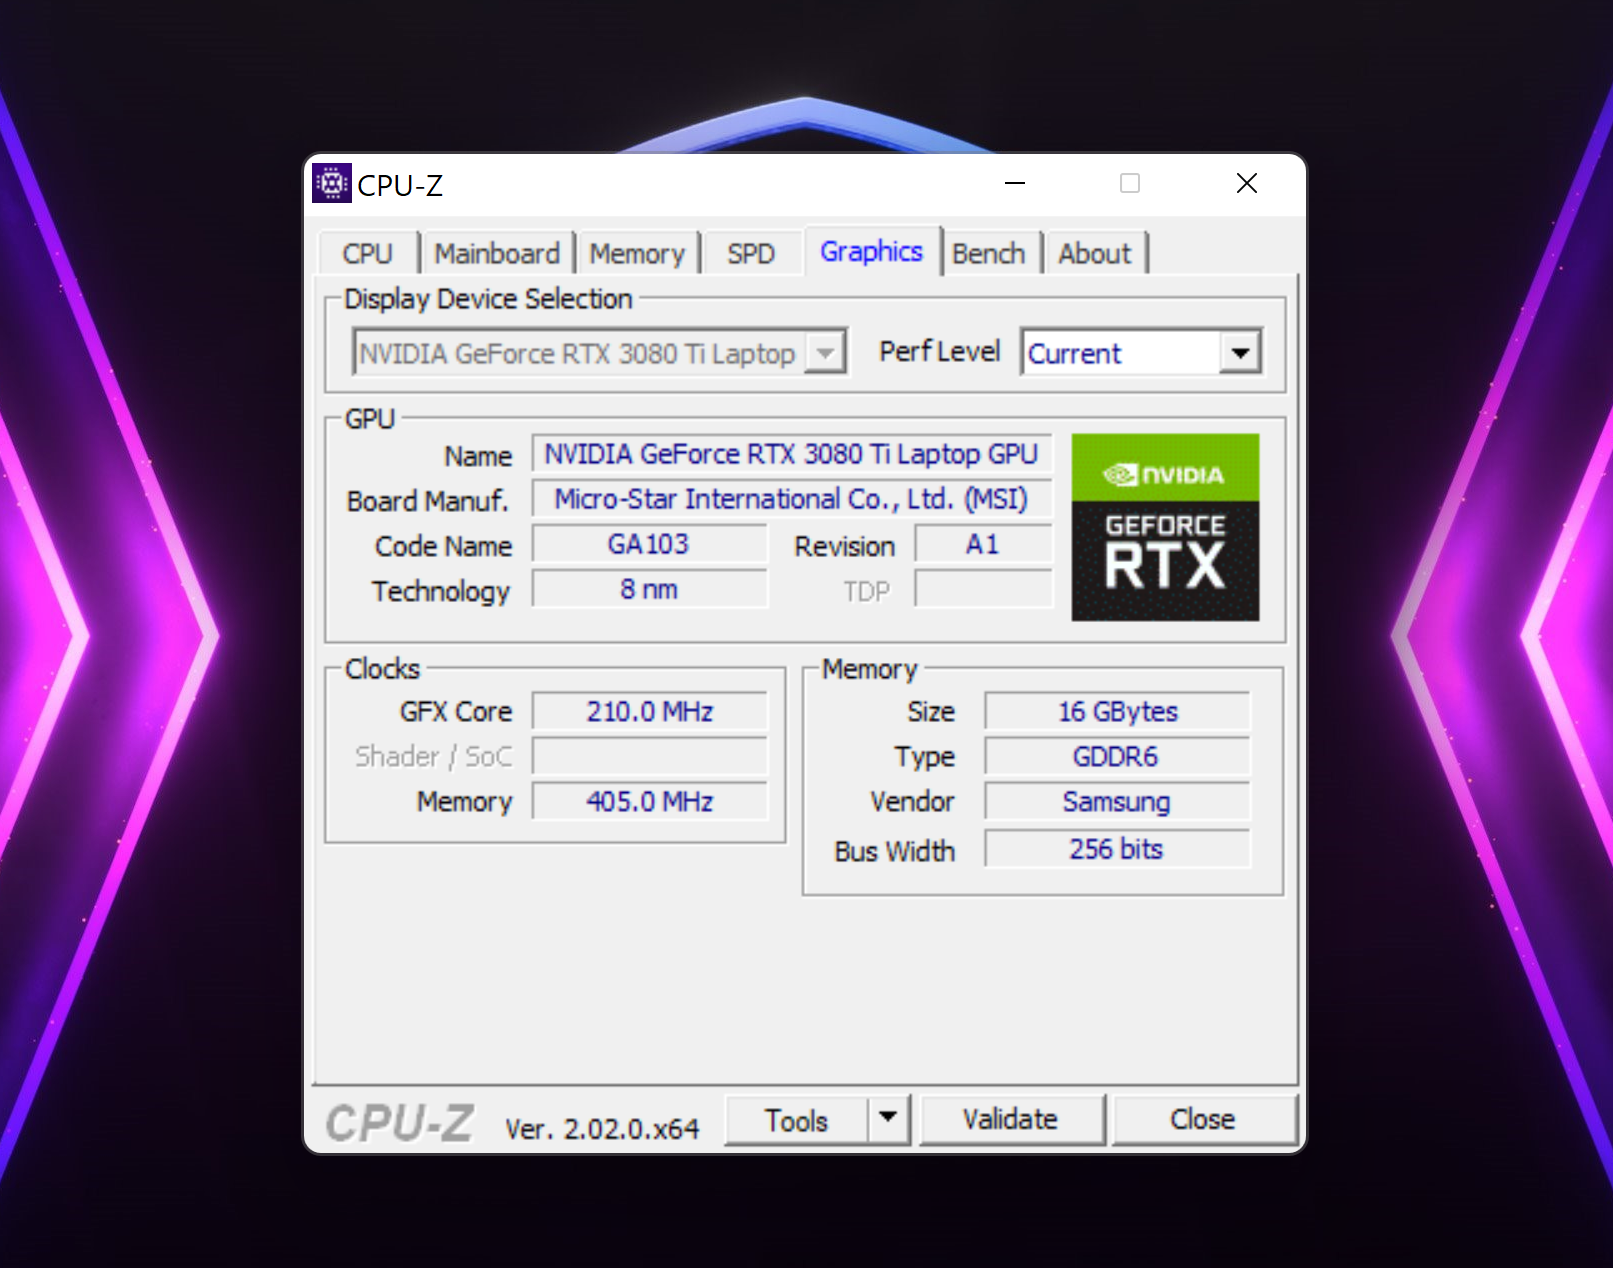Viewport: 1613px width, 1268px height.
Task: Click the Clocks Memory 405.0 MHz value
Action: point(649,801)
